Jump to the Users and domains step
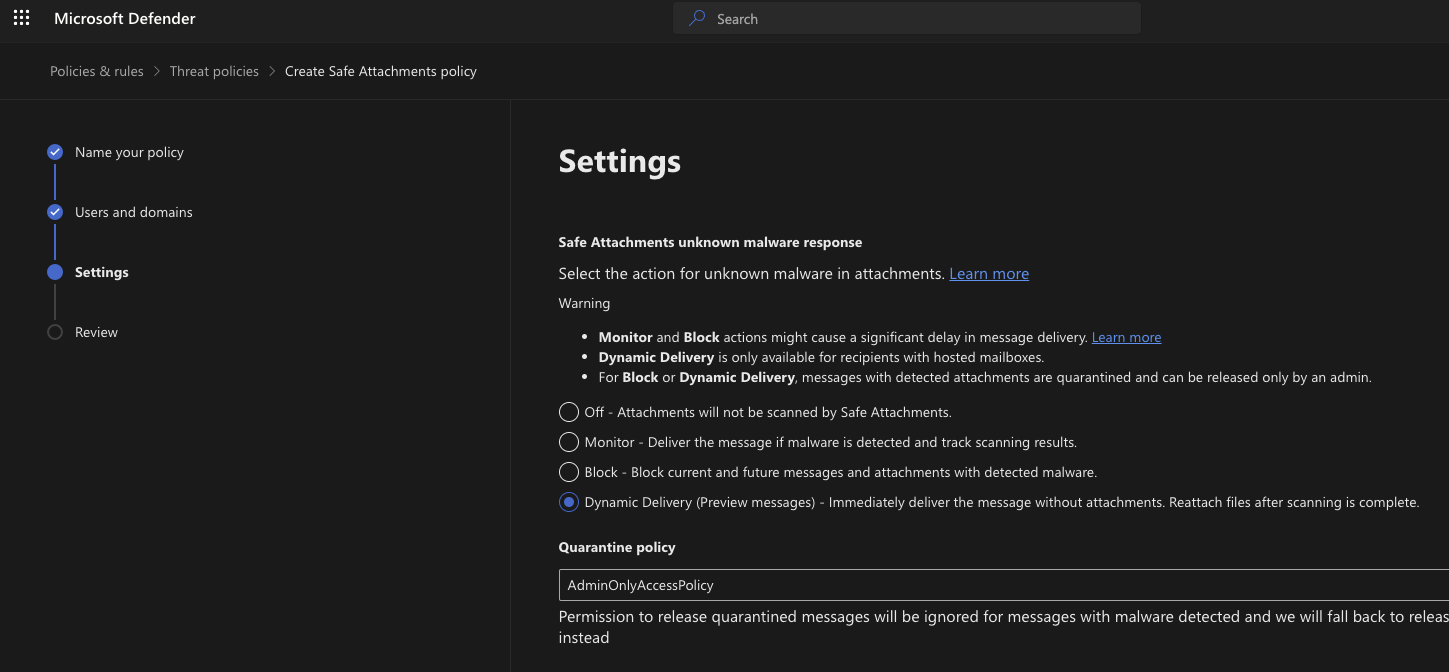This screenshot has width=1449, height=672. [x=134, y=212]
